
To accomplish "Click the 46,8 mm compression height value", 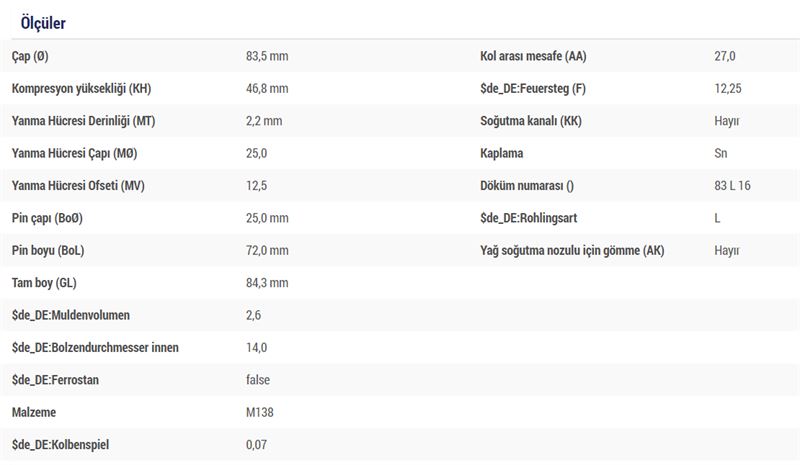I will pyautogui.click(x=267, y=88).
